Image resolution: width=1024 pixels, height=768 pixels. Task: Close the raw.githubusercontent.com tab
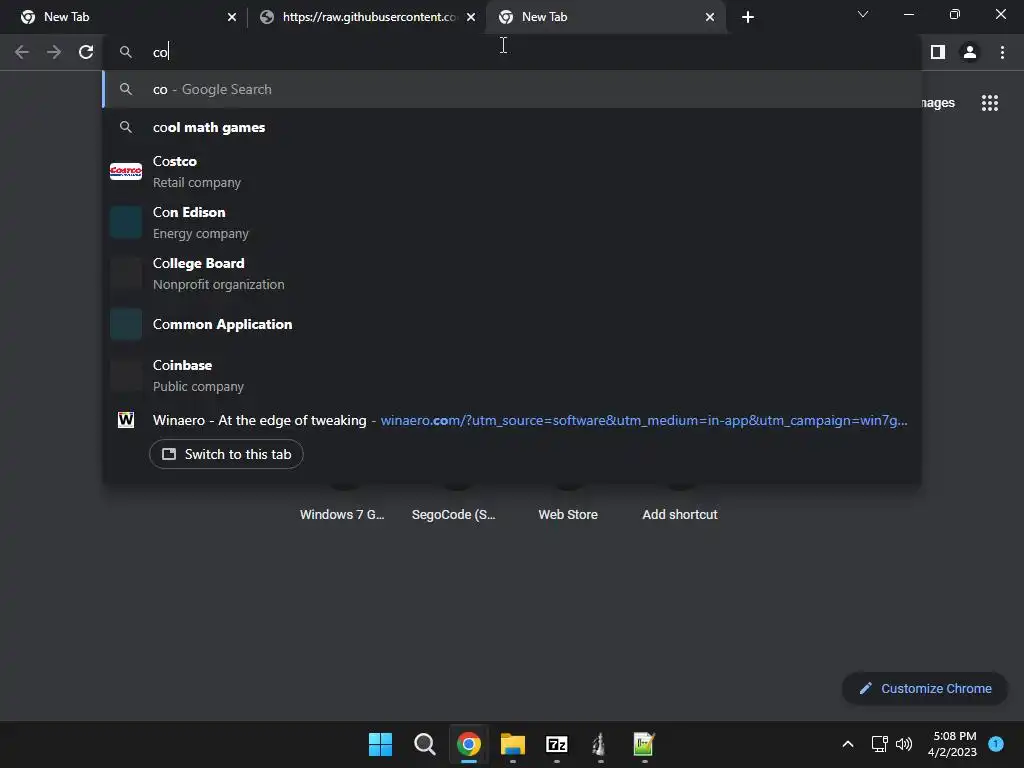pos(471,17)
